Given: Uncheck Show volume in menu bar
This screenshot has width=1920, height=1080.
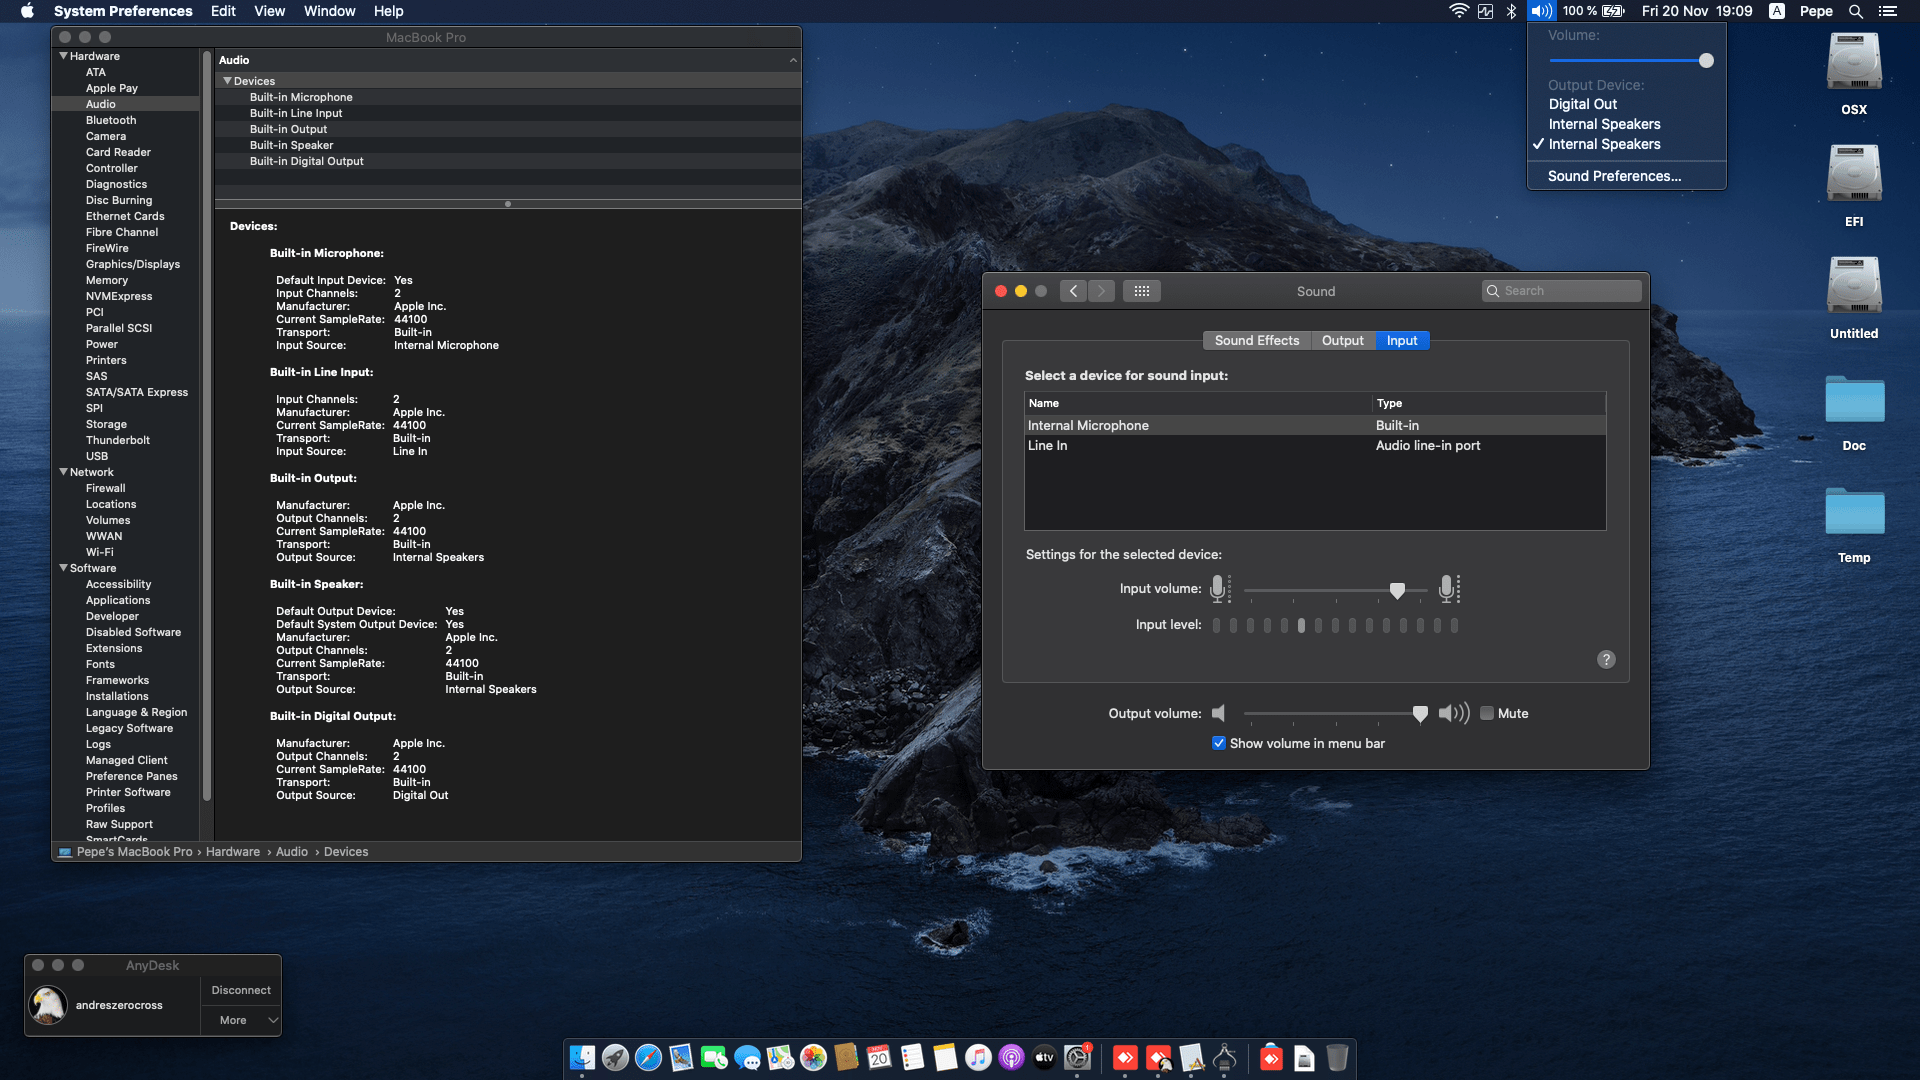Looking at the screenshot, I should coord(1219,743).
